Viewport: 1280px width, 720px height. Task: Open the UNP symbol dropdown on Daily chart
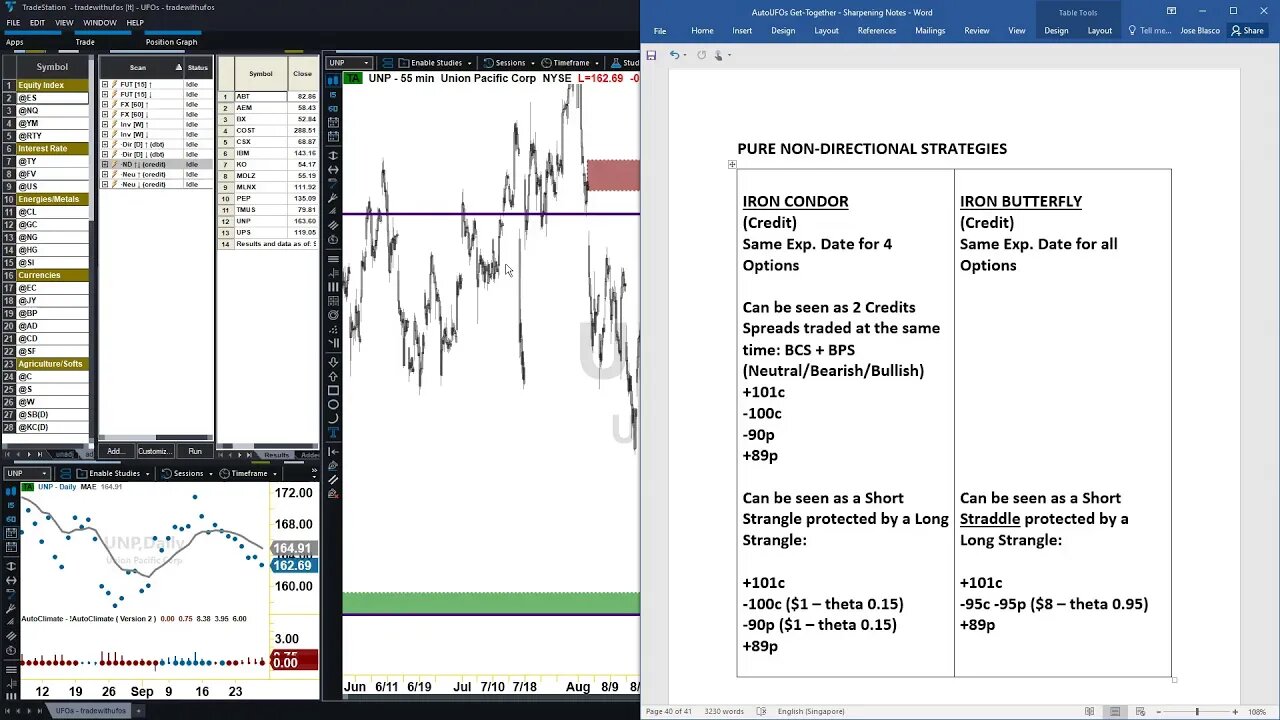pos(44,473)
